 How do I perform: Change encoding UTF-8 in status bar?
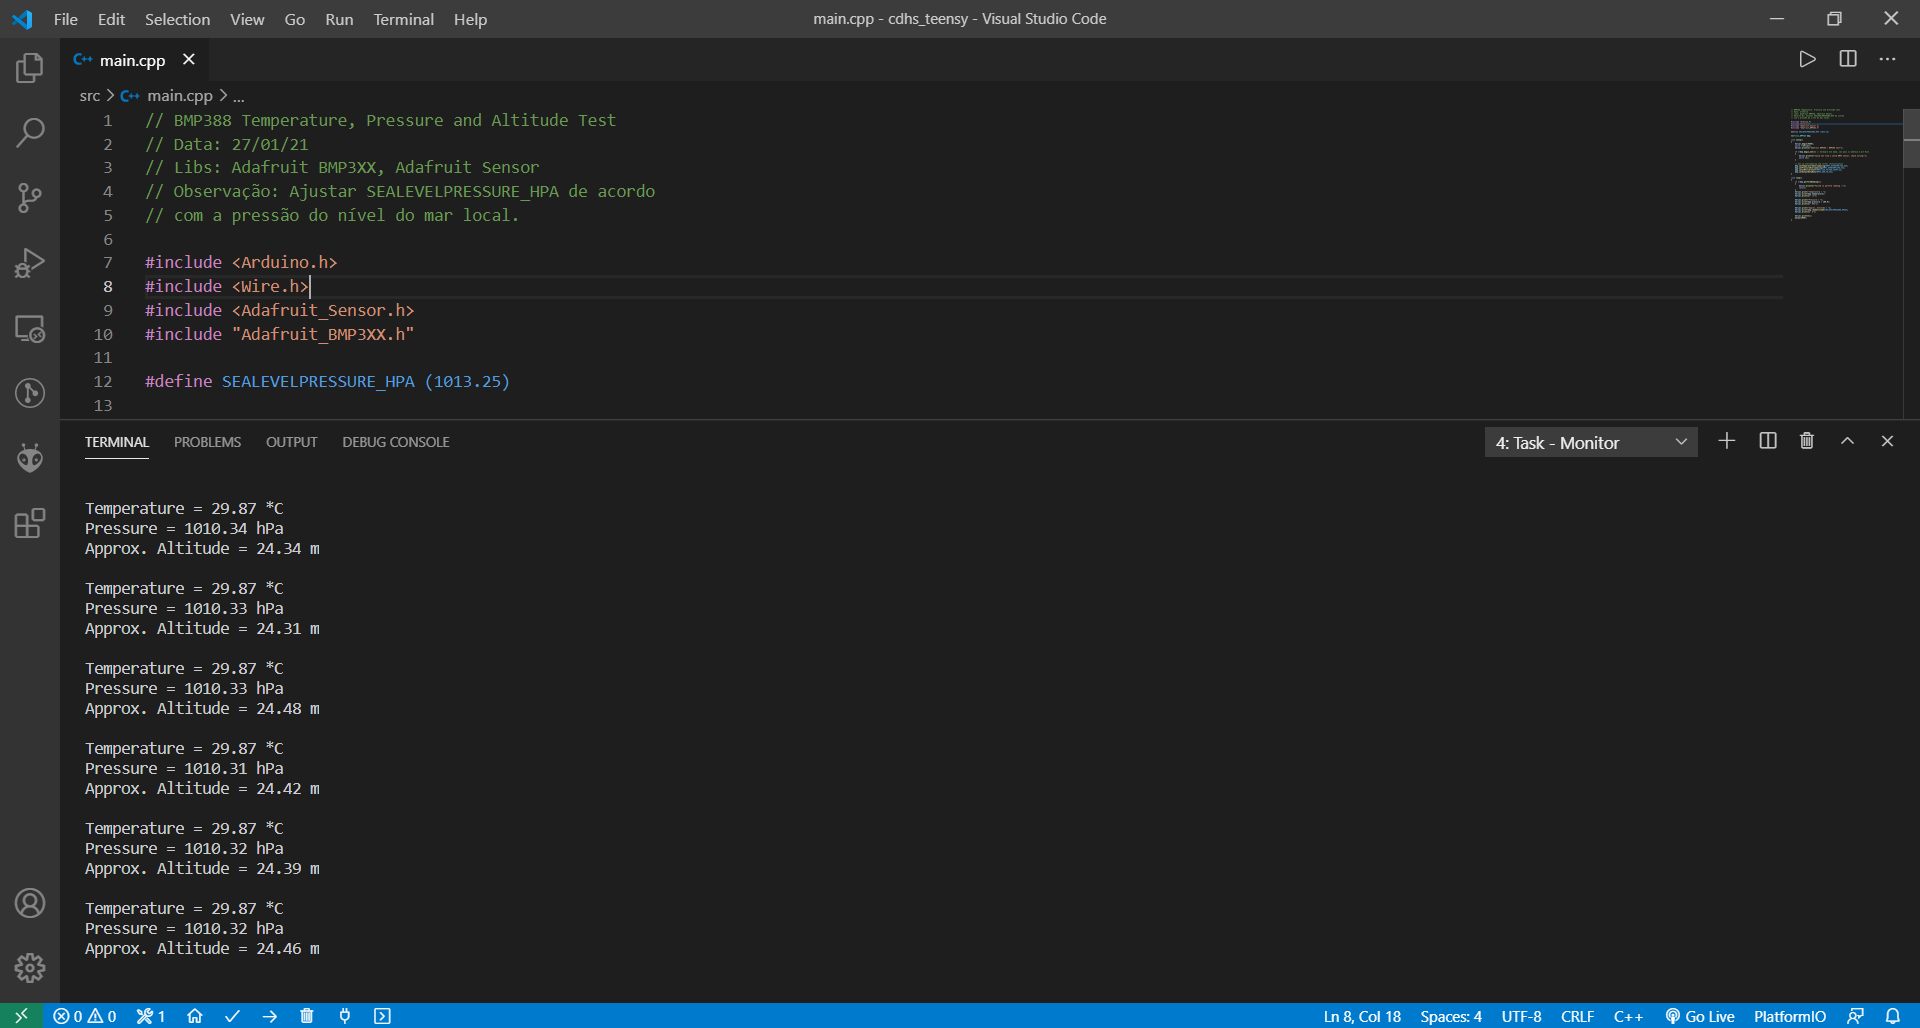pyautogui.click(x=1521, y=1016)
